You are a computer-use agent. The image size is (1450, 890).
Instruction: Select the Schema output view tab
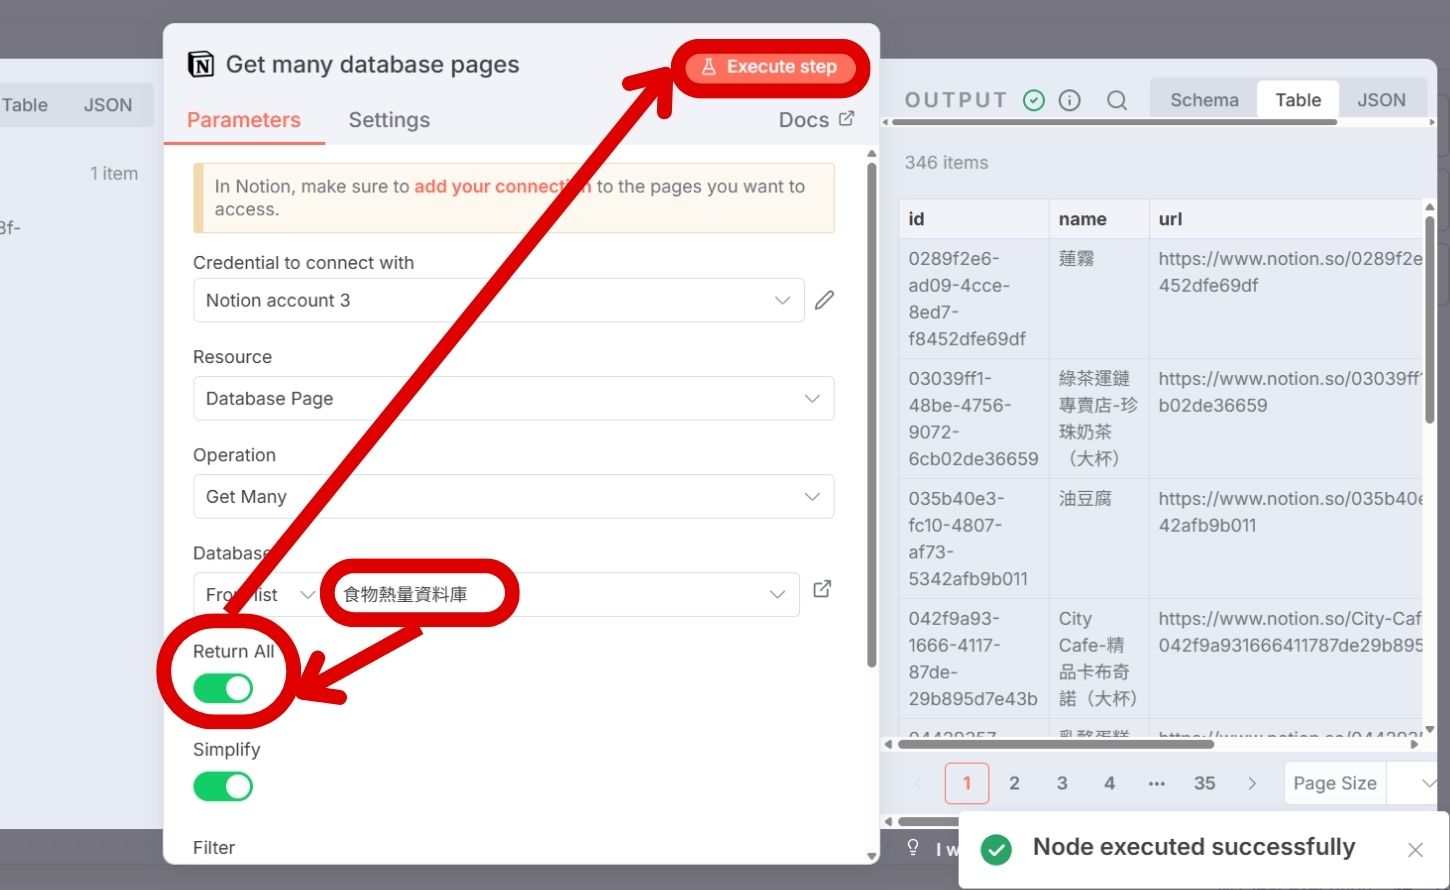(x=1204, y=100)
